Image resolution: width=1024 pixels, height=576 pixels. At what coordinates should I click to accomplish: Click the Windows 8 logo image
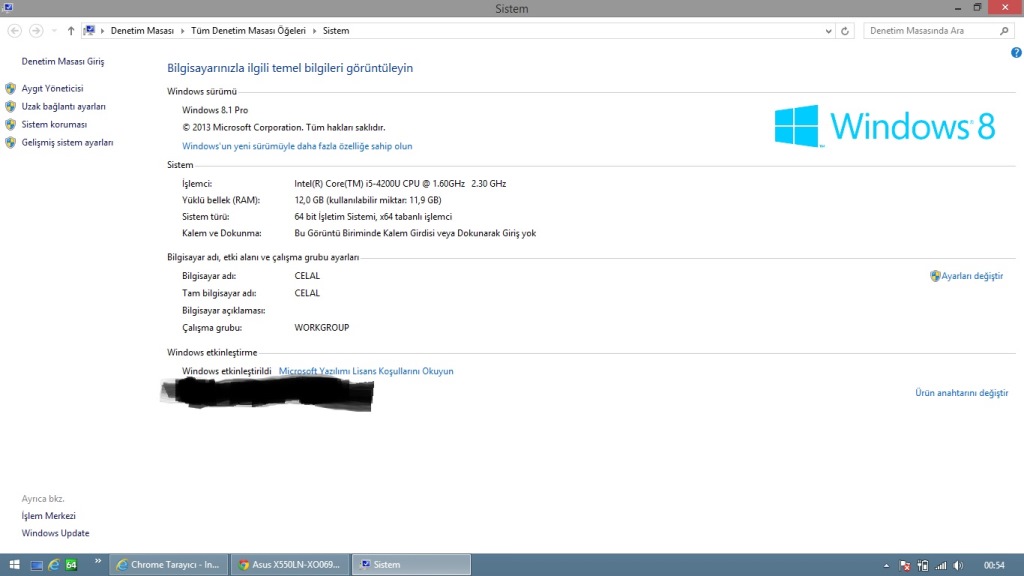[885, 126]
